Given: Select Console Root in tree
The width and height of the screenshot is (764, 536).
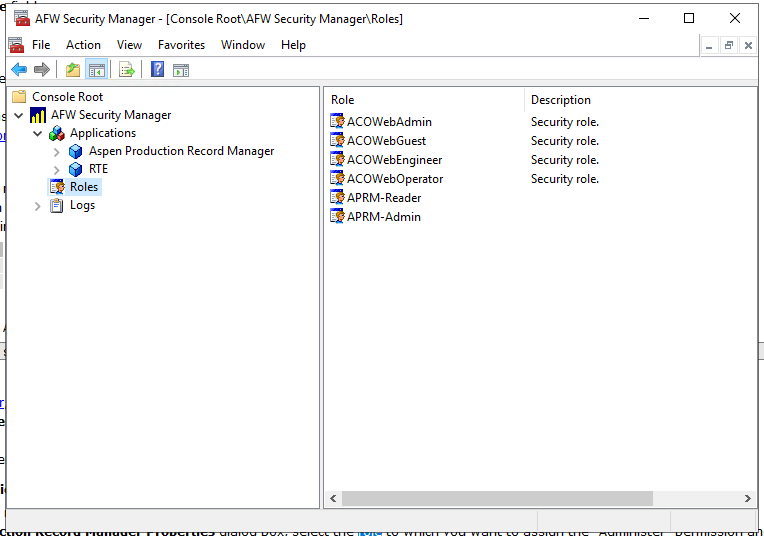Looking at the screenshot, I should pos(67,97).
